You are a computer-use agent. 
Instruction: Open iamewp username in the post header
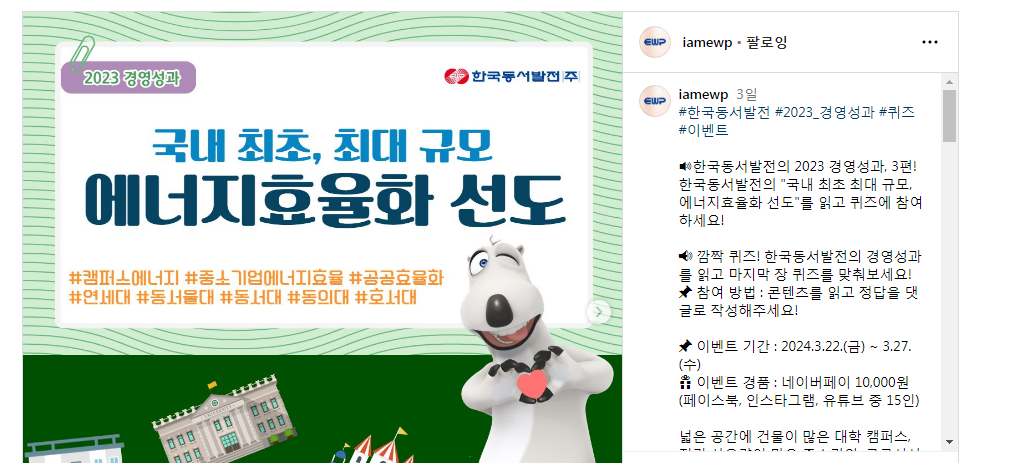coord(707,42)
